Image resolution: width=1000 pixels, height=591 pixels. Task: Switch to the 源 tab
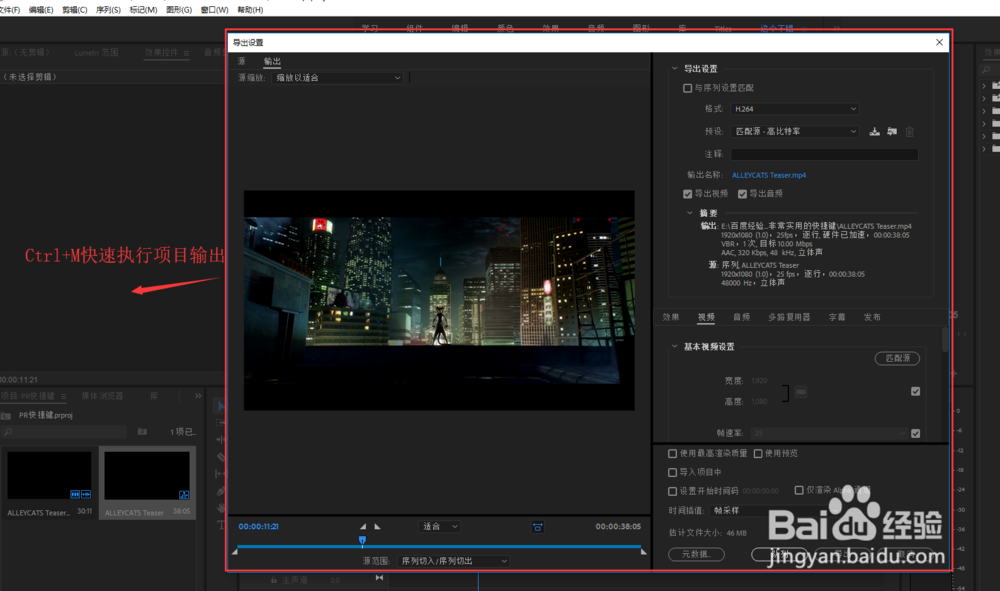tap(242, 61)
